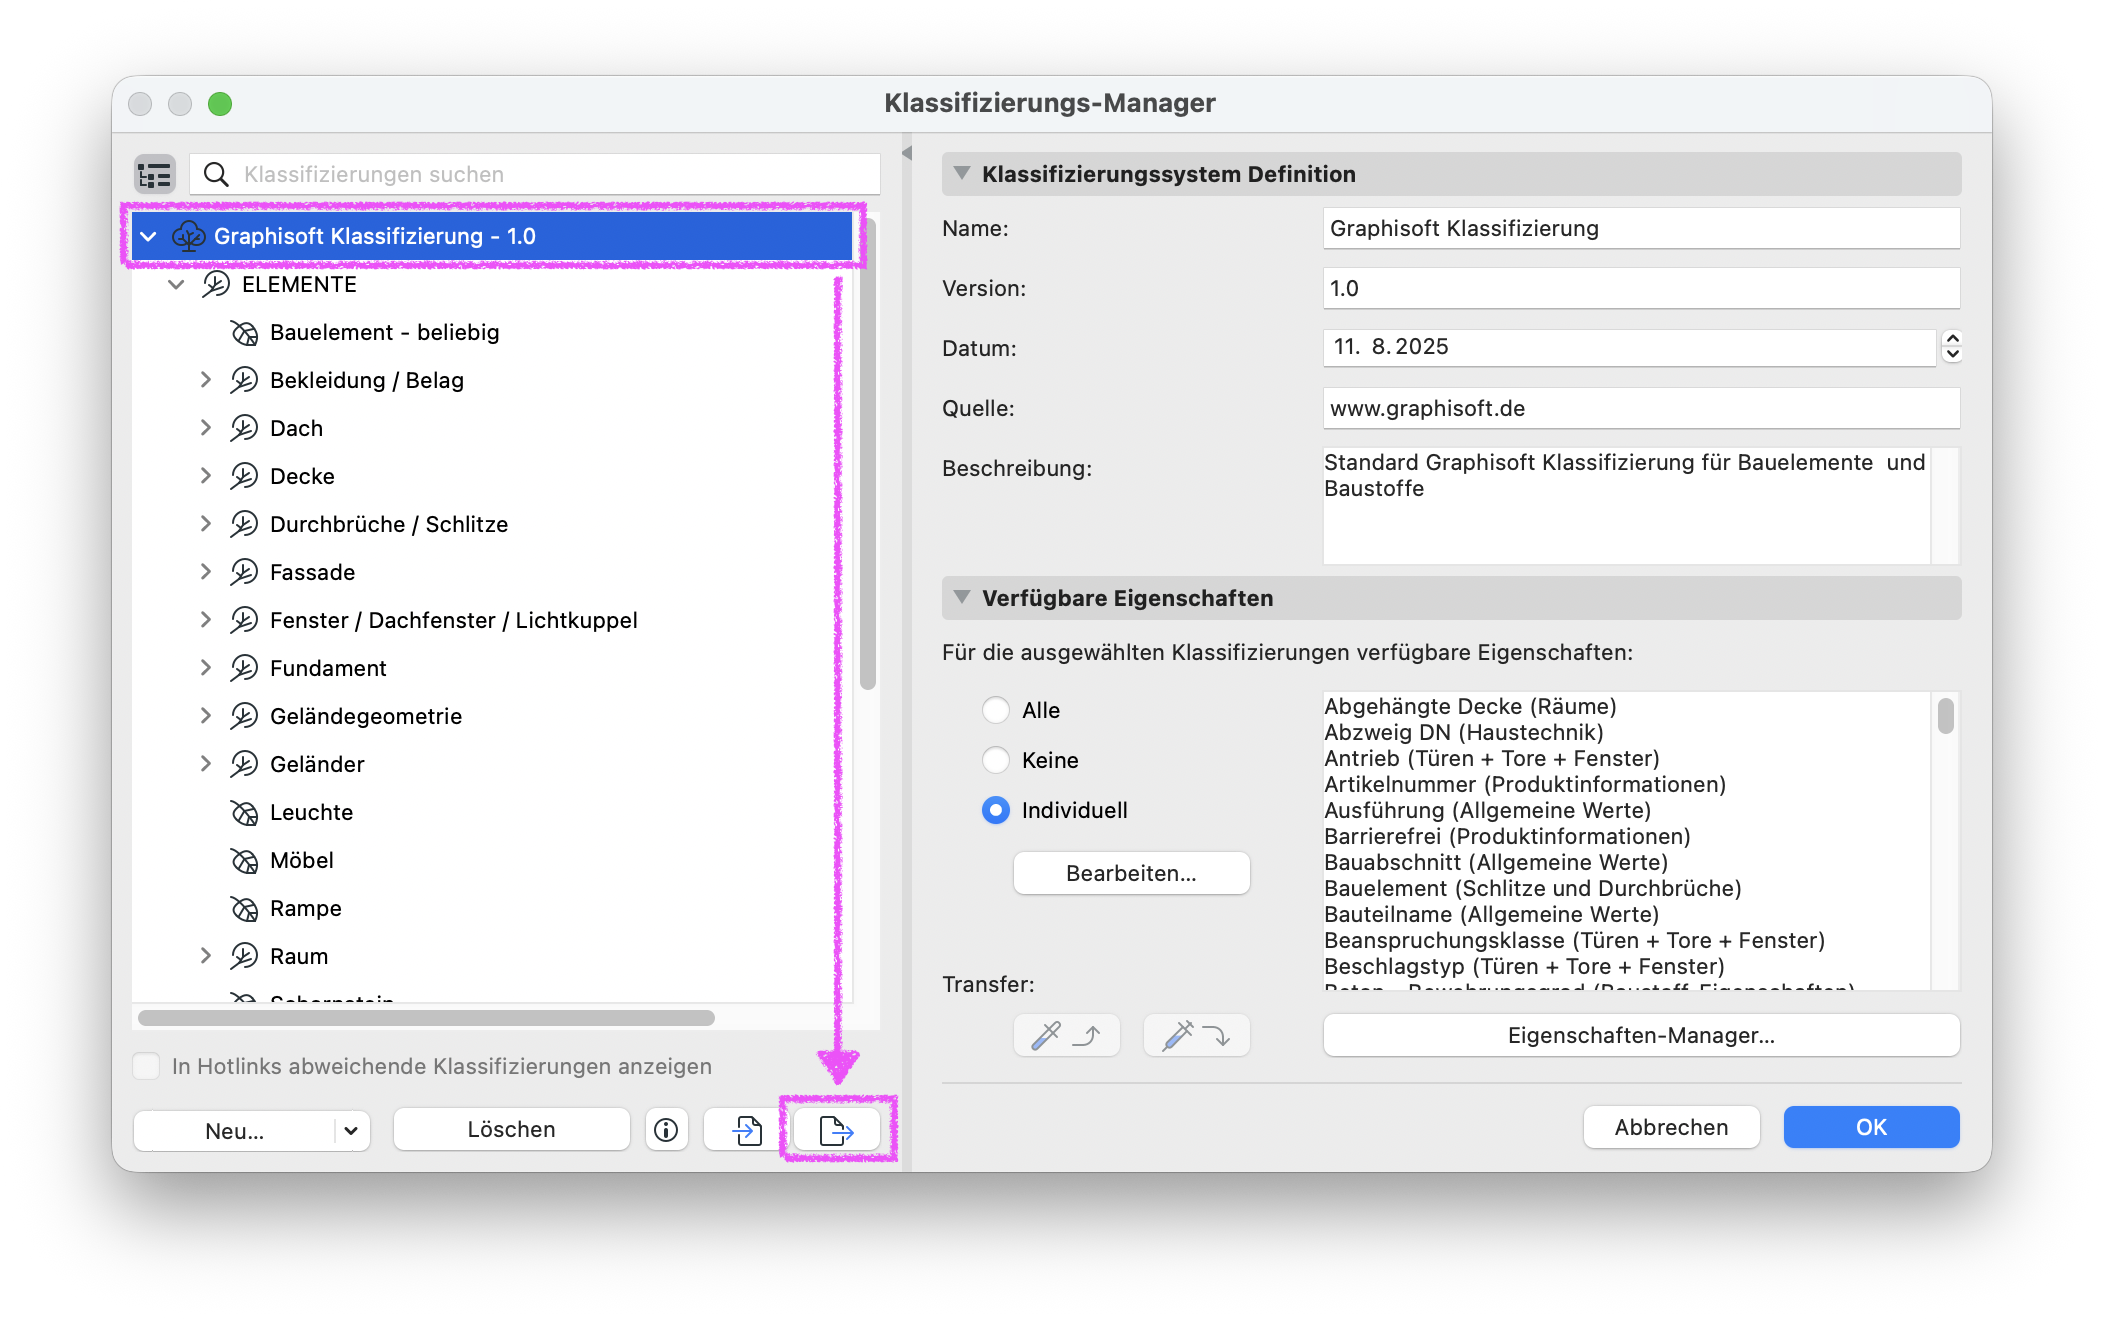The image size is (2104, 1320).
Task: Click the ELEMENTE branch icon
Action: pos(216,285)
